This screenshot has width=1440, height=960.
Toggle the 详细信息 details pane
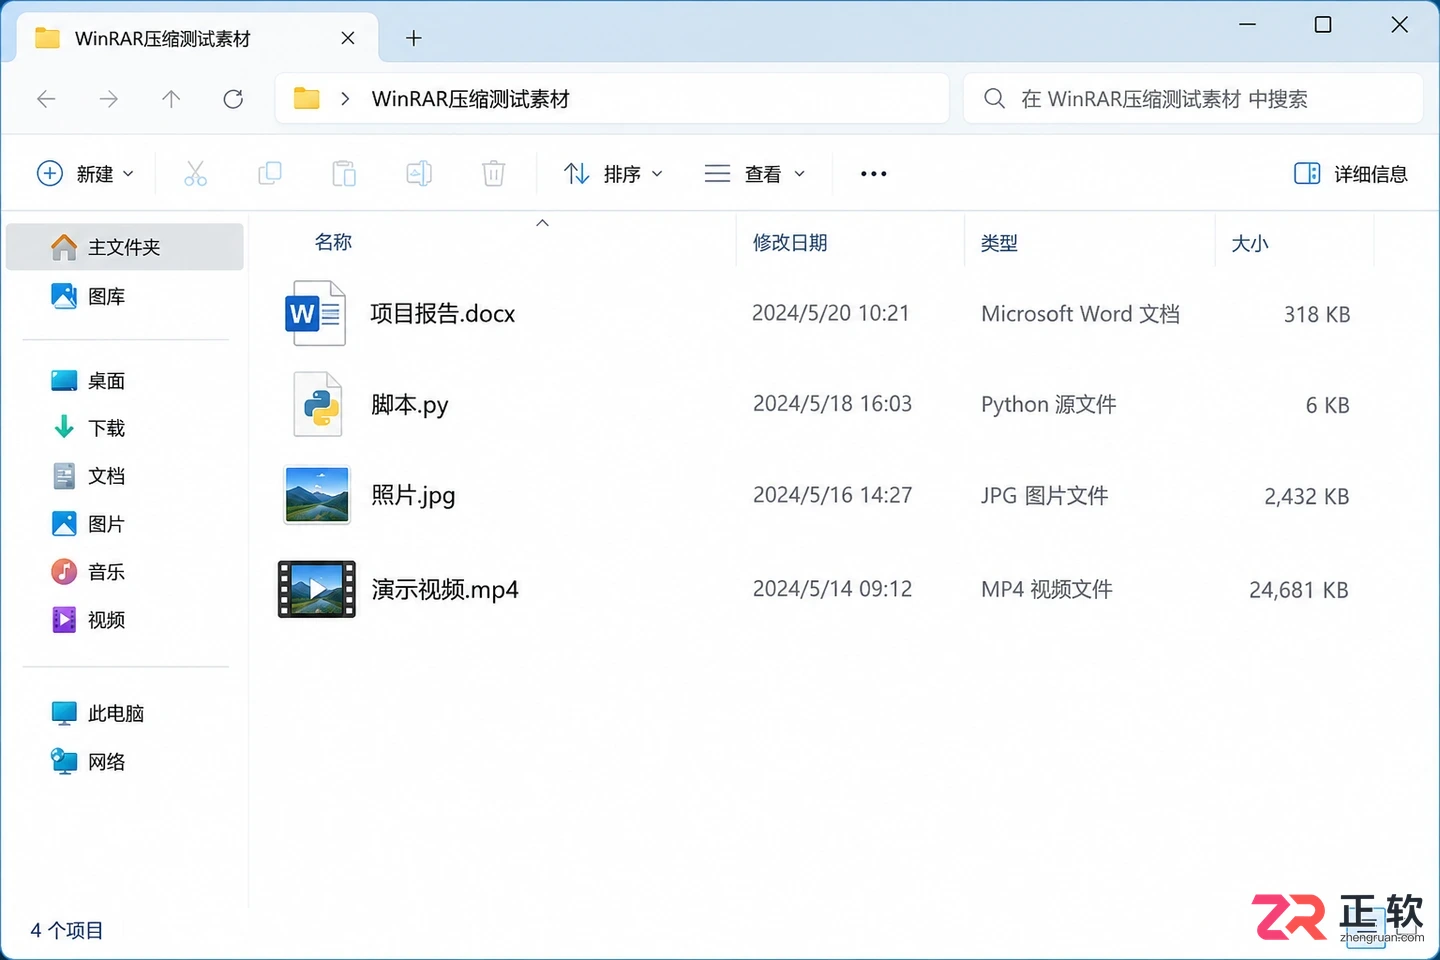pos(1351,174)
